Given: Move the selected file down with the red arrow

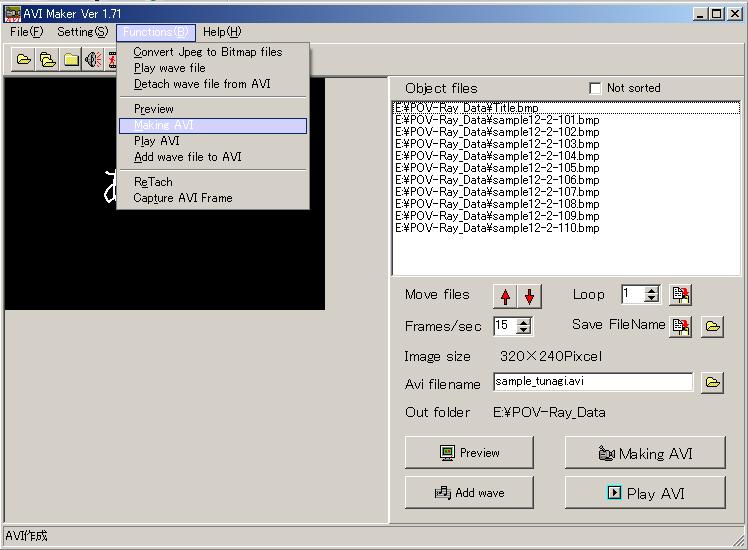Looking at the screenshot, I should coord(530,296).
